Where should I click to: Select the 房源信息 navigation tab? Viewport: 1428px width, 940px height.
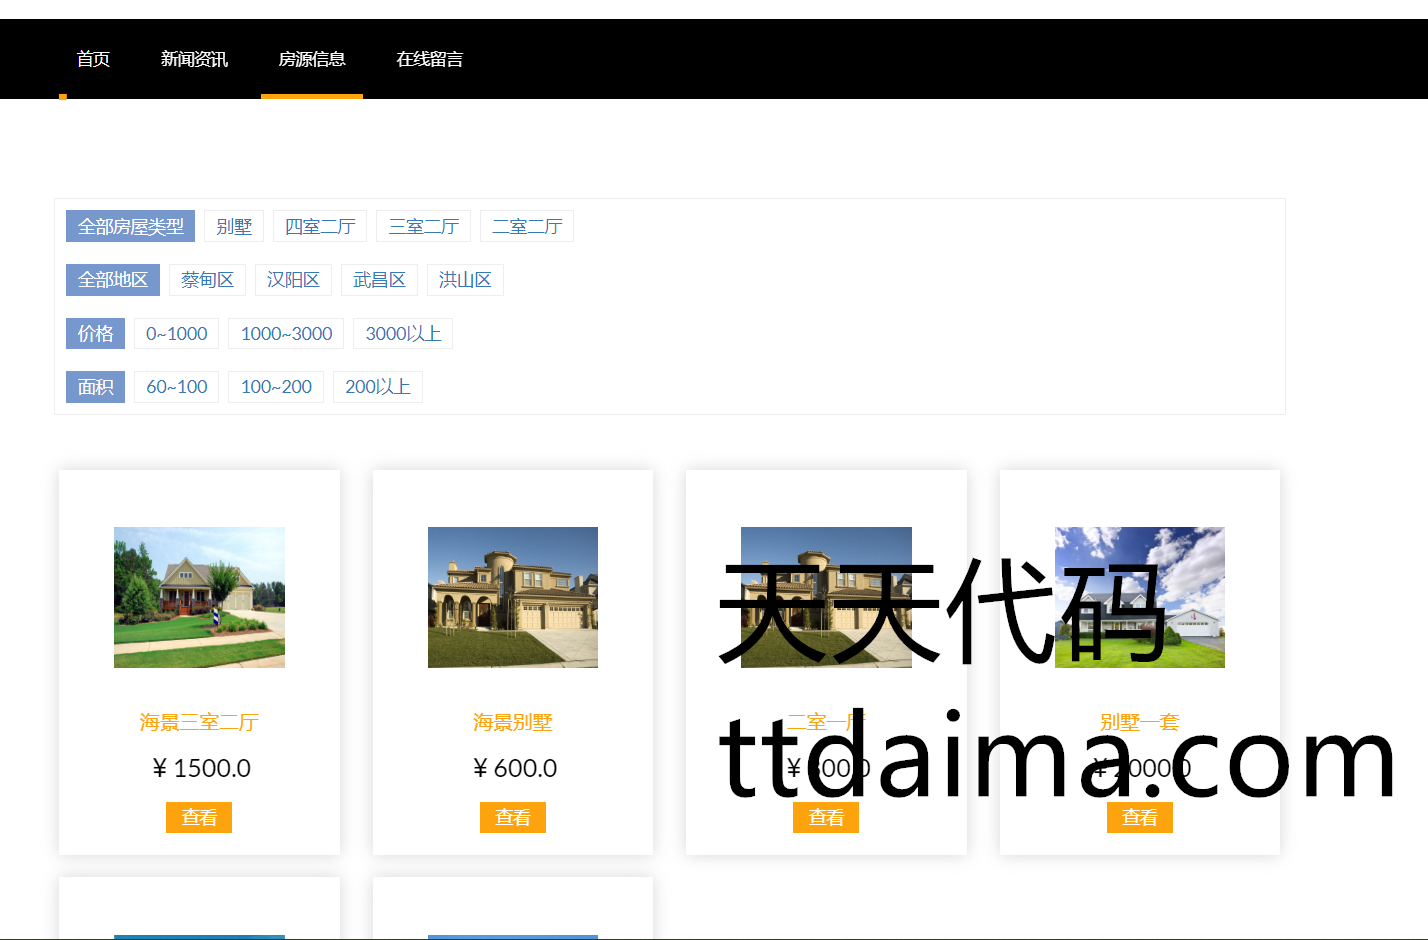pos(312,59)
